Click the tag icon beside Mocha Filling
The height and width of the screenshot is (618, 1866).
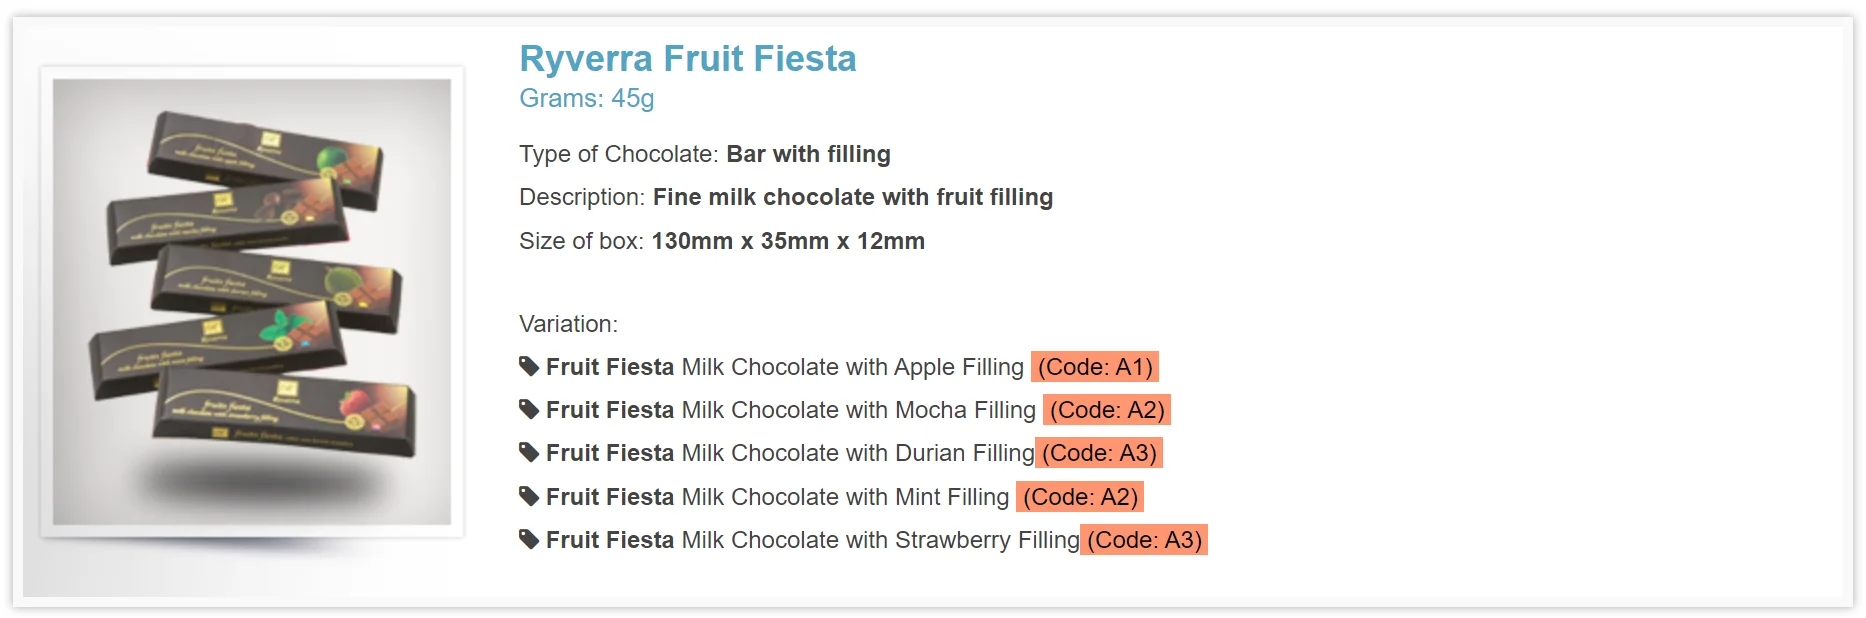coord(529,410)
